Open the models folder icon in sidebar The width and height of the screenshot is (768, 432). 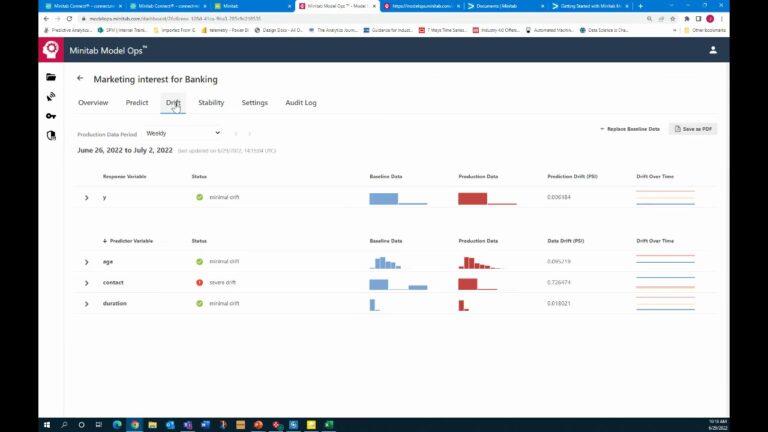point(51,77)
